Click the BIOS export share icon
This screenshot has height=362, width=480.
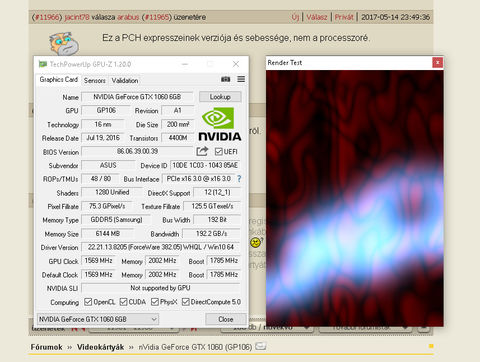coord(202,151)
